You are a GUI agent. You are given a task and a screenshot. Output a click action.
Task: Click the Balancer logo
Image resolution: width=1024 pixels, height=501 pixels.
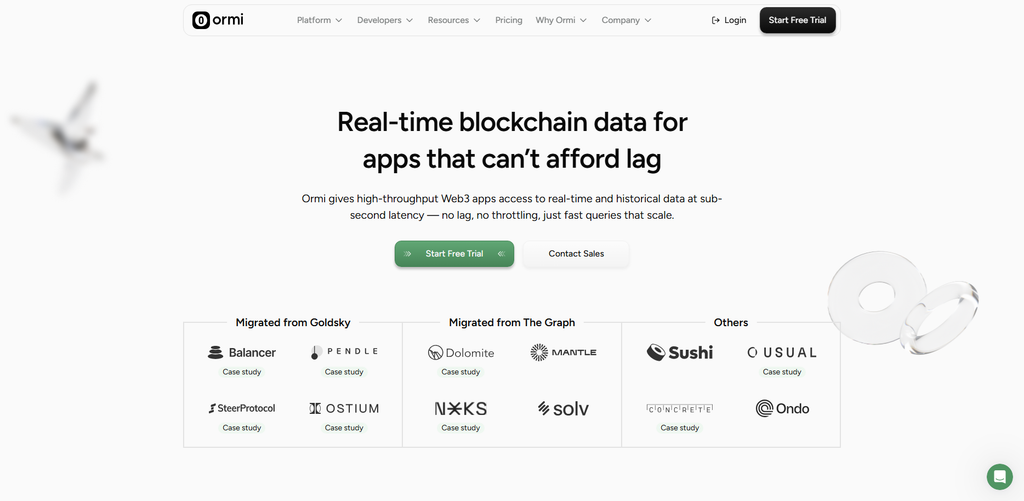click(x=242, y=353)
